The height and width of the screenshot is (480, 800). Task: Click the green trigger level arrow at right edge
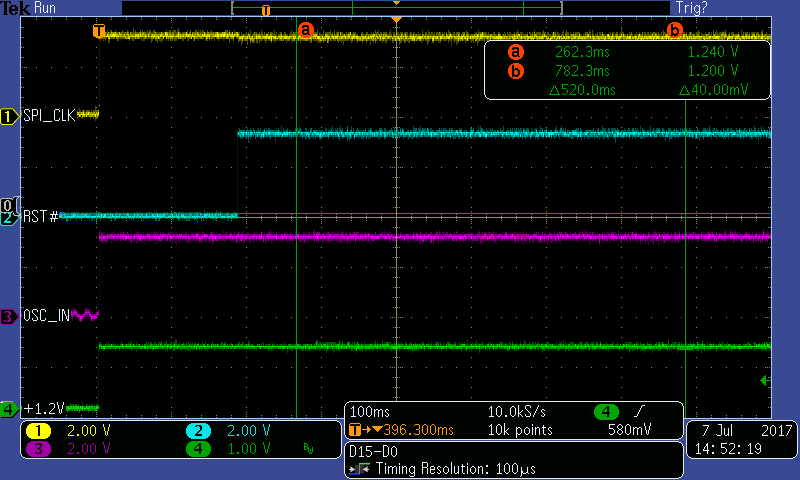(x=765, y=380)
